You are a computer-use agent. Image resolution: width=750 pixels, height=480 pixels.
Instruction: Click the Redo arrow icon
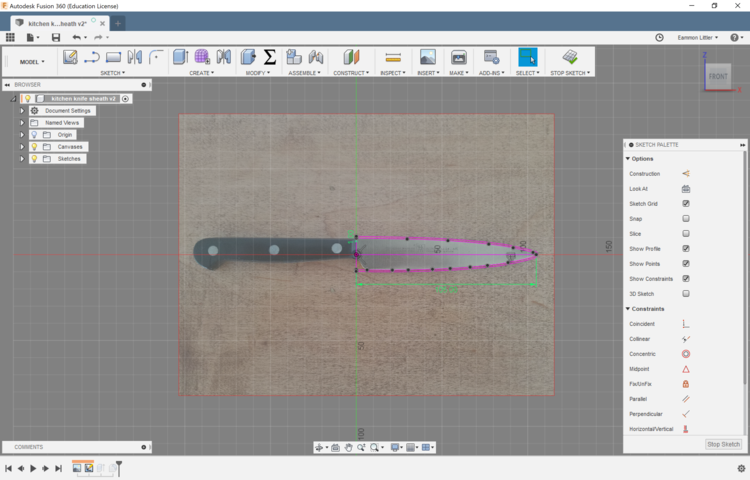point(98,37)
